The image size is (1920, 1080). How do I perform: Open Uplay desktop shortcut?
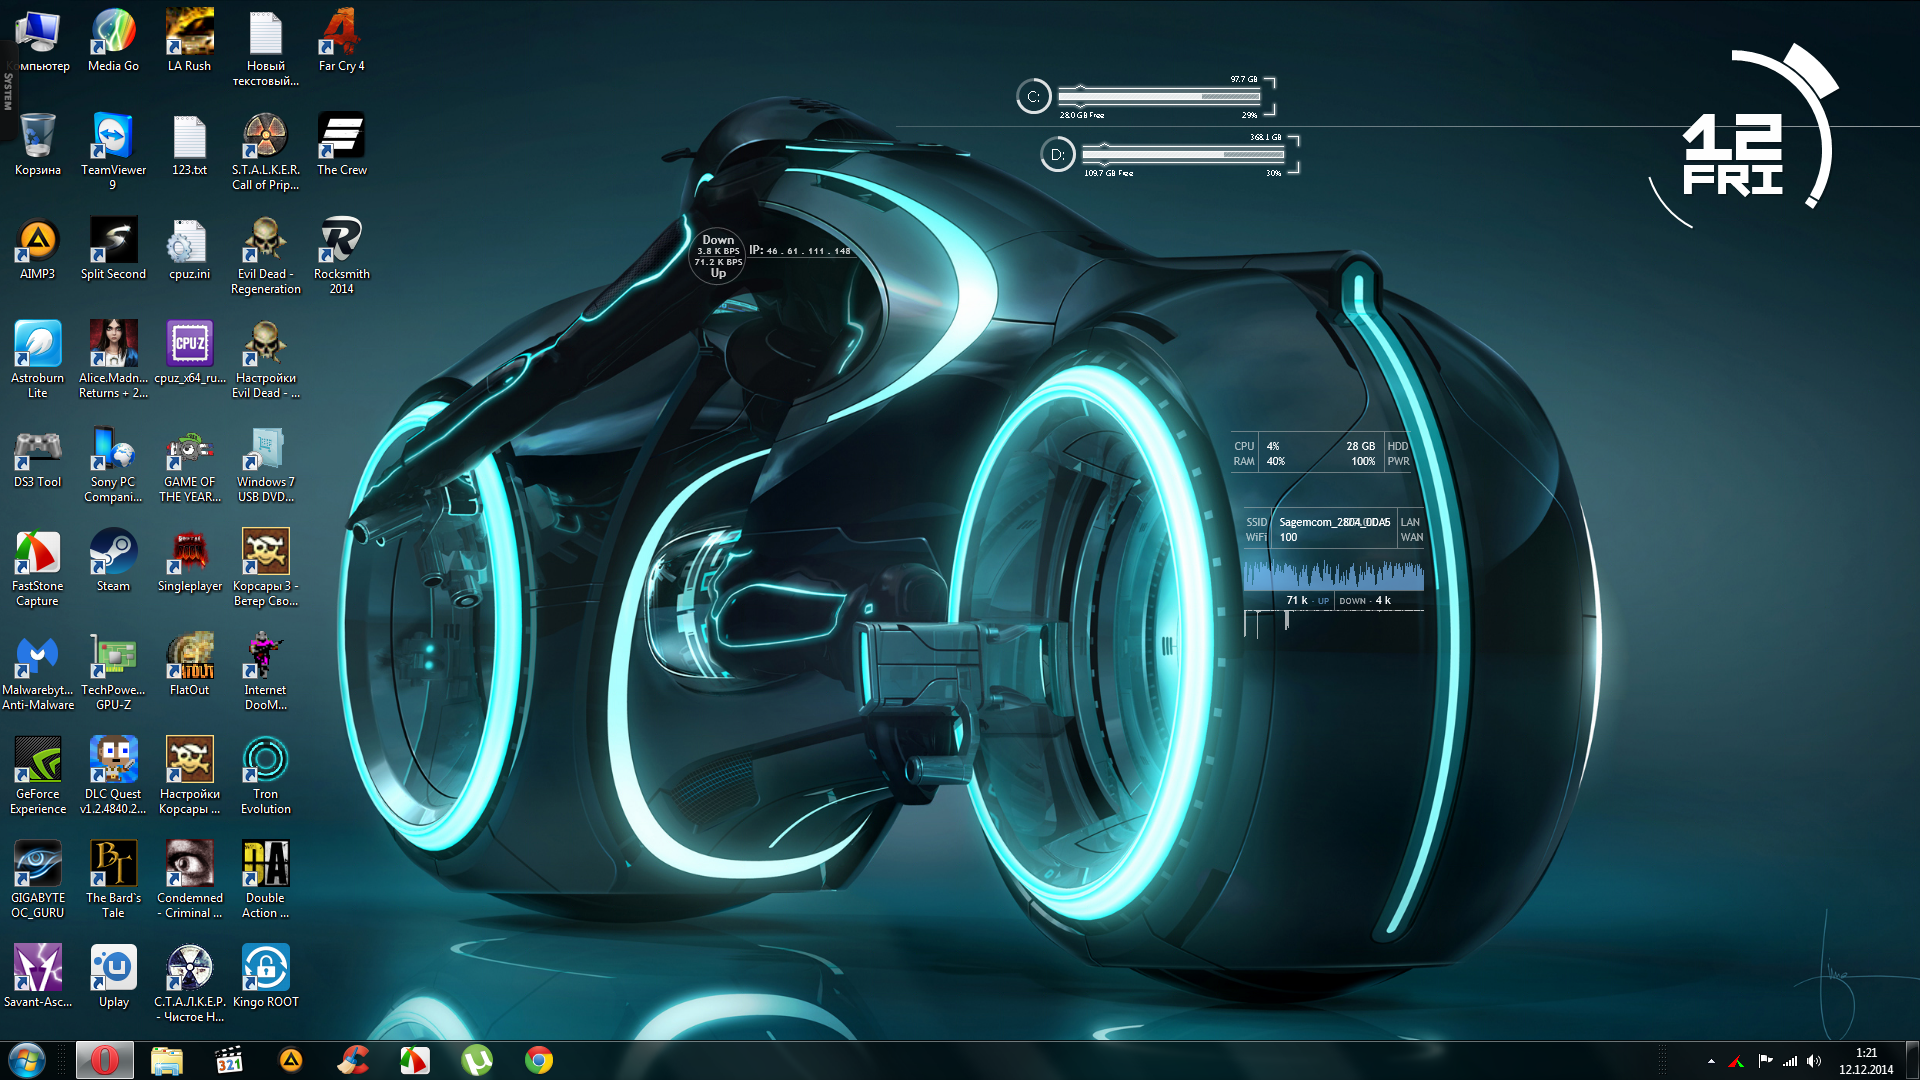(113, 978)
